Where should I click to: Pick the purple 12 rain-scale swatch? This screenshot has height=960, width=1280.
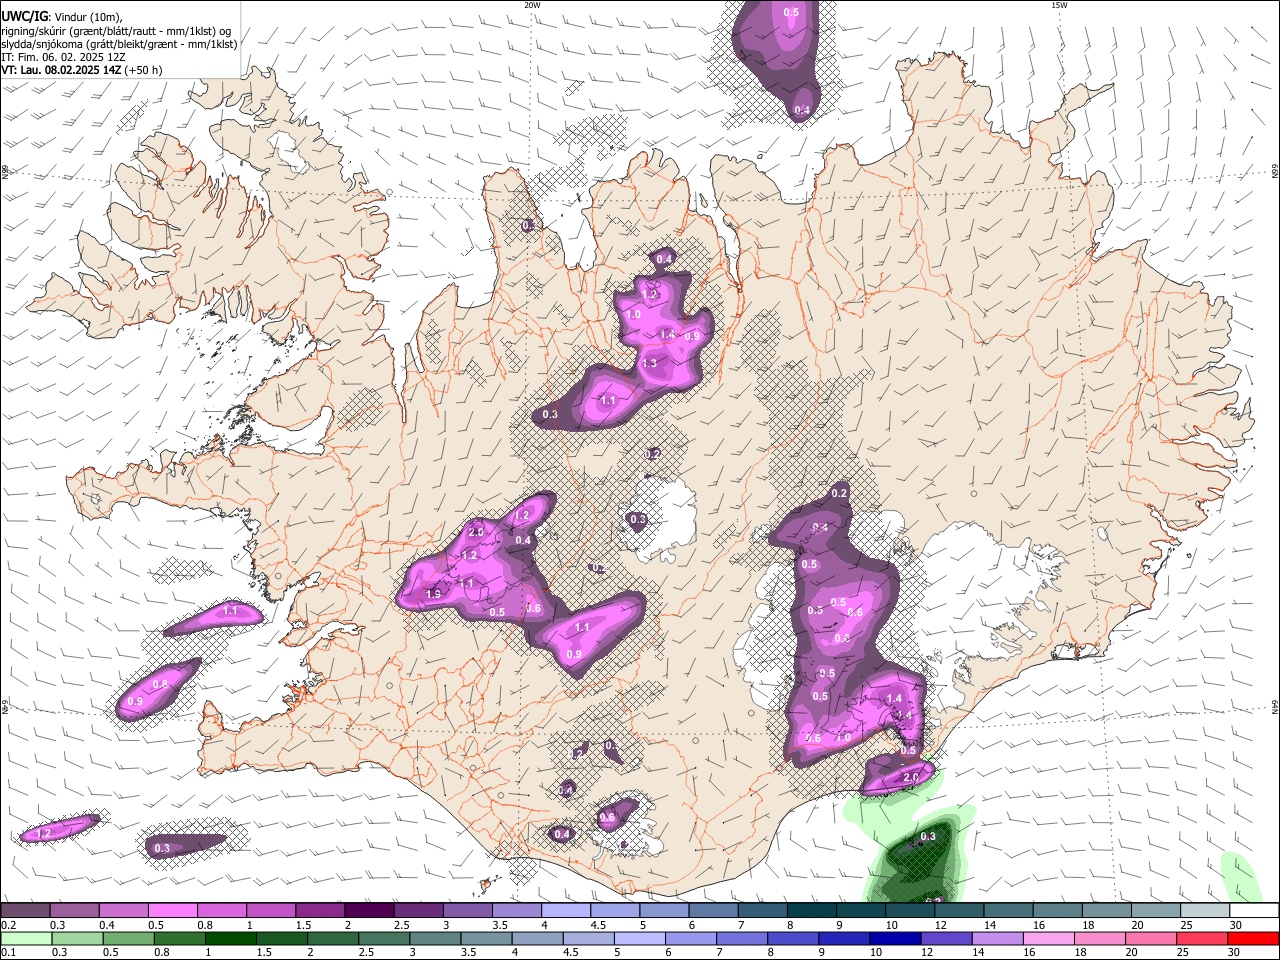[946, 938]
